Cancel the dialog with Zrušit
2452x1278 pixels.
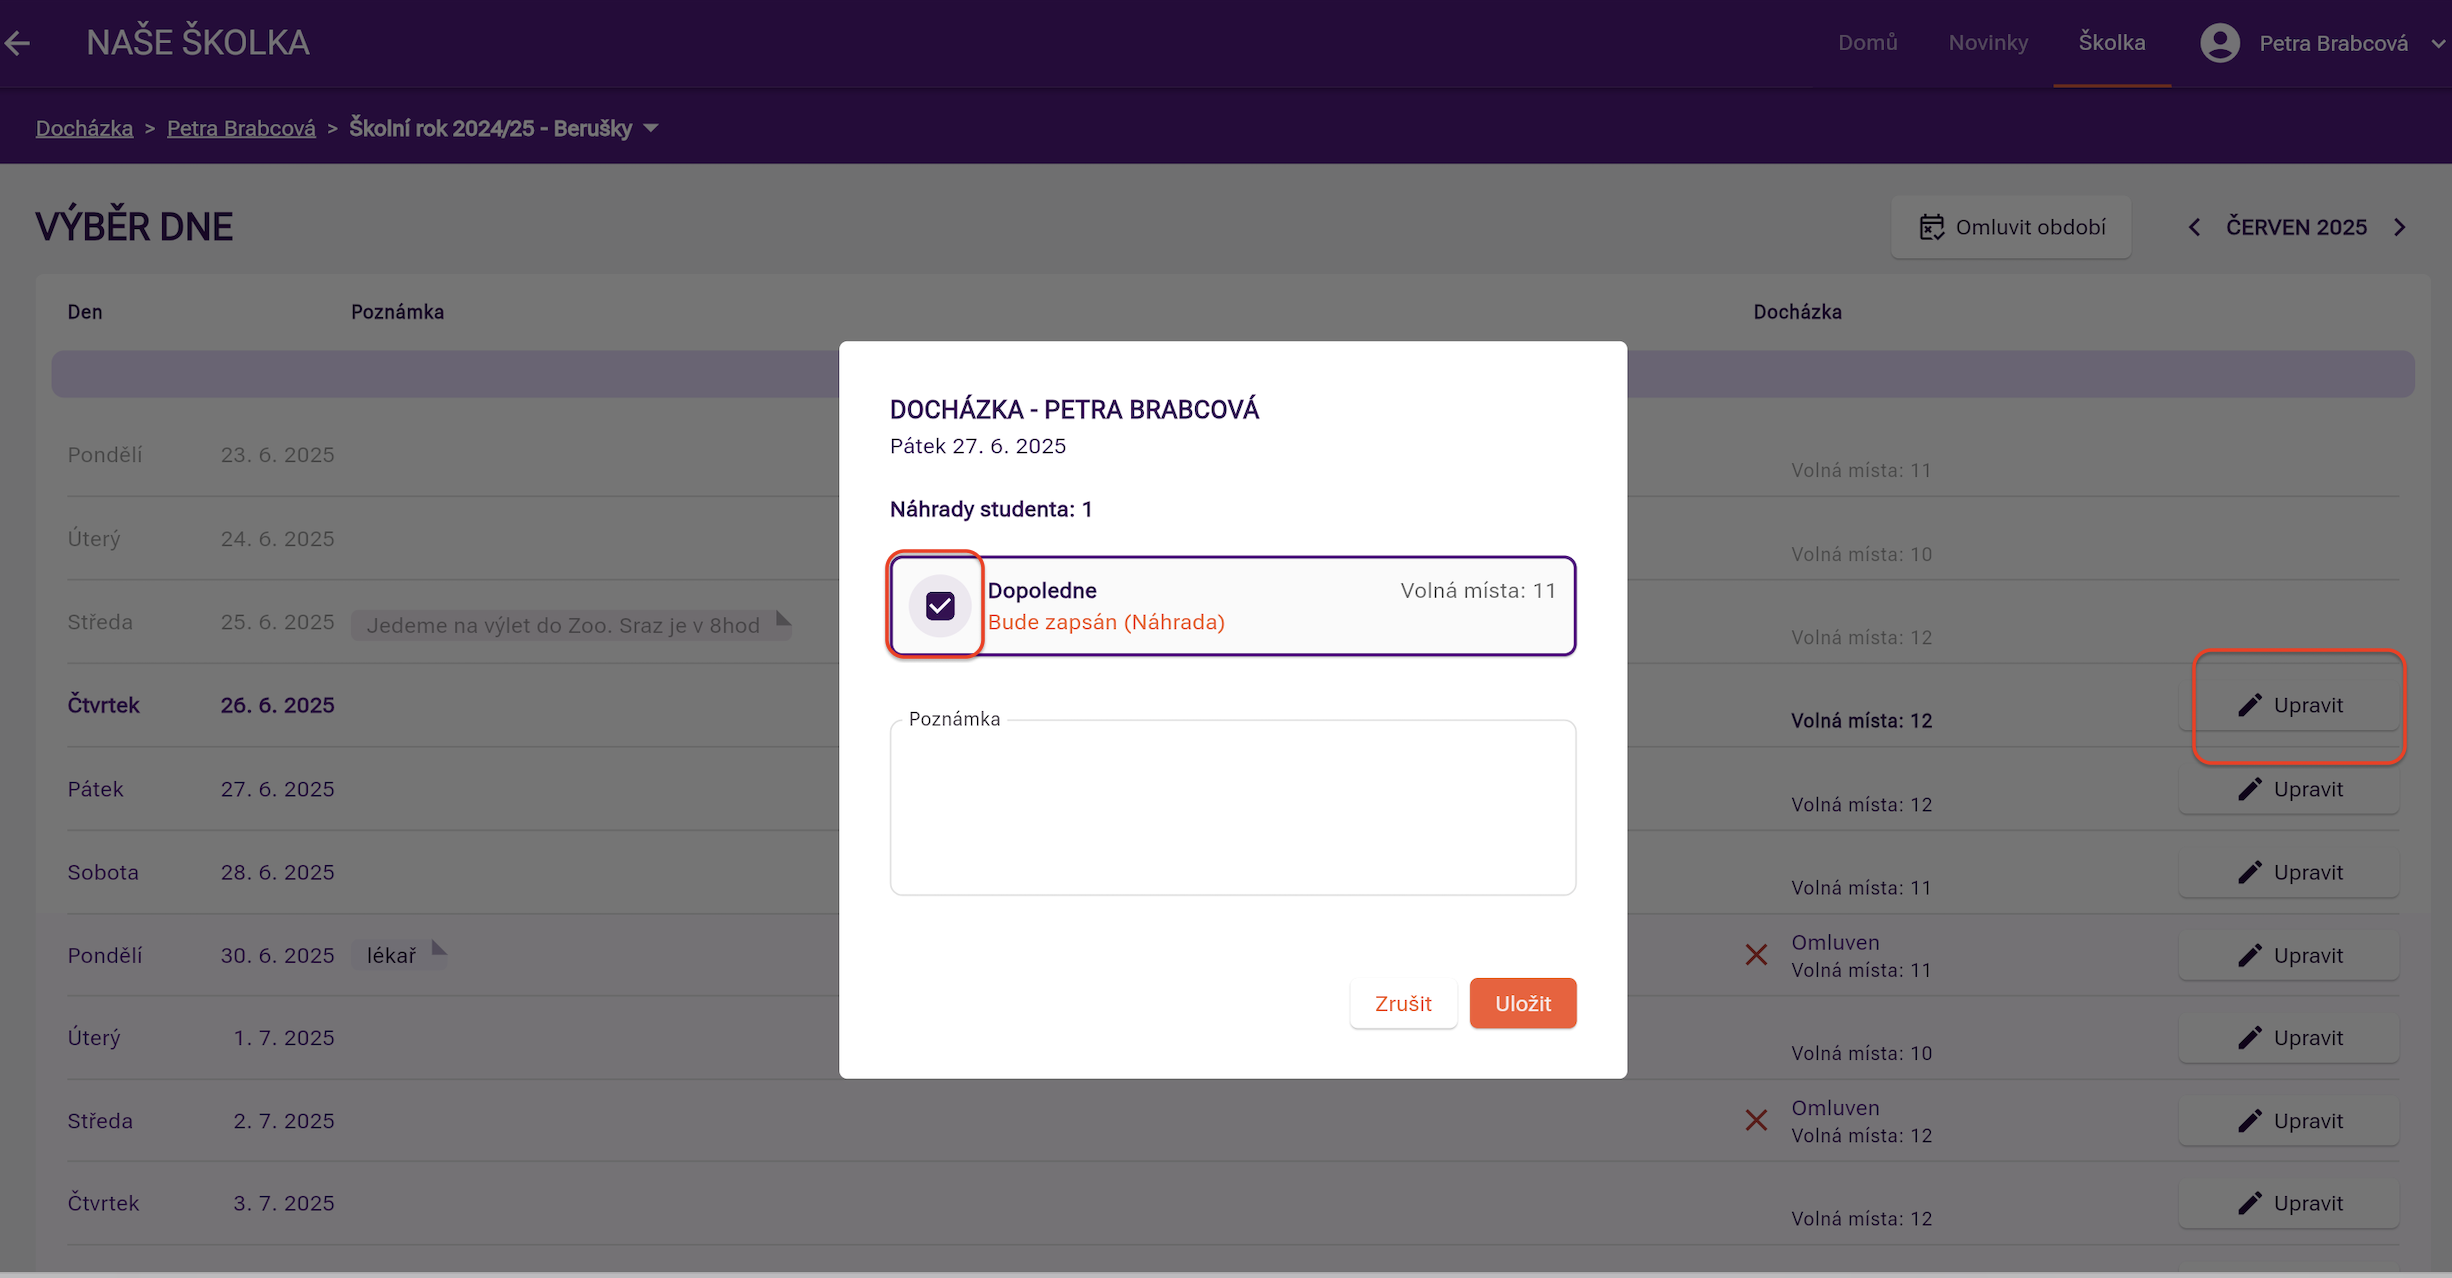1402,1003
